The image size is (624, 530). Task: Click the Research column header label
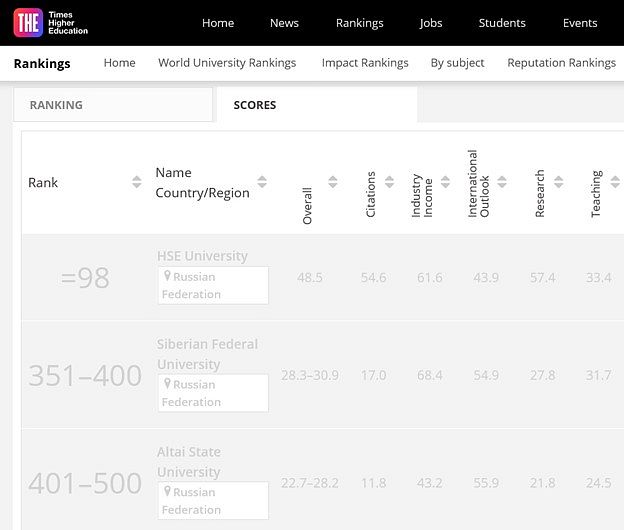(x=539, y=193)
